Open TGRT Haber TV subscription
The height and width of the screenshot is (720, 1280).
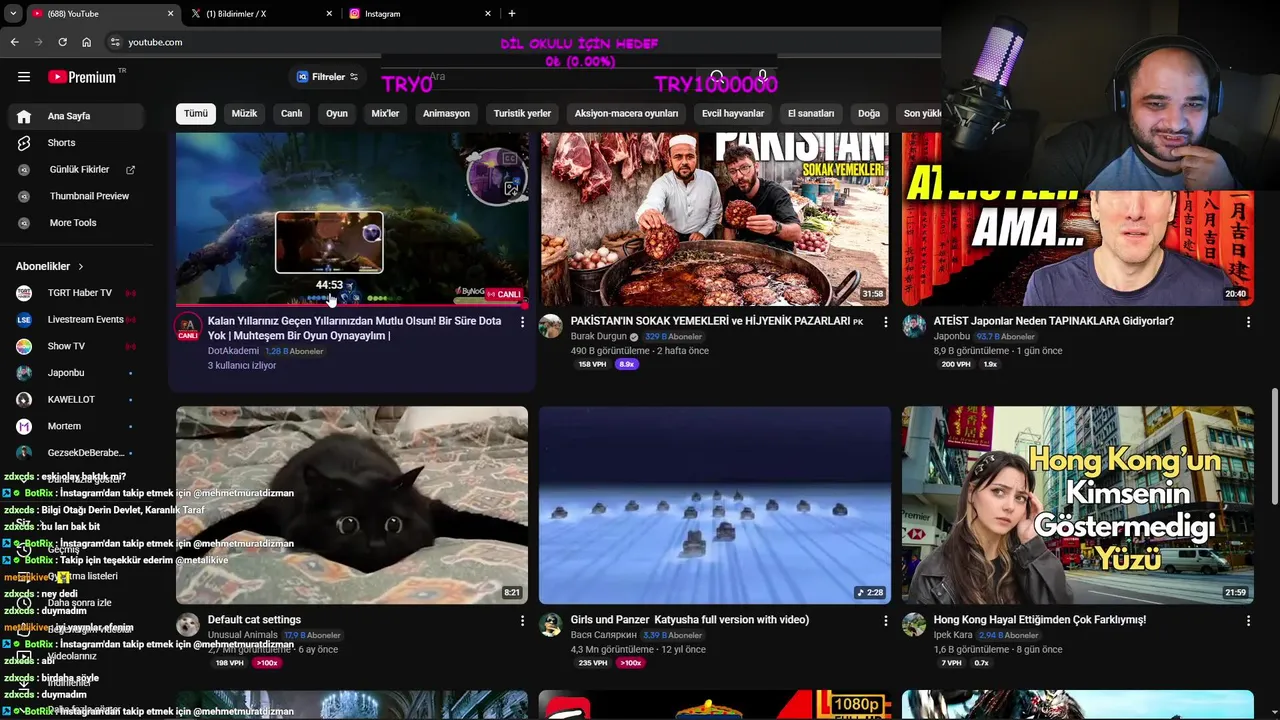78,293
